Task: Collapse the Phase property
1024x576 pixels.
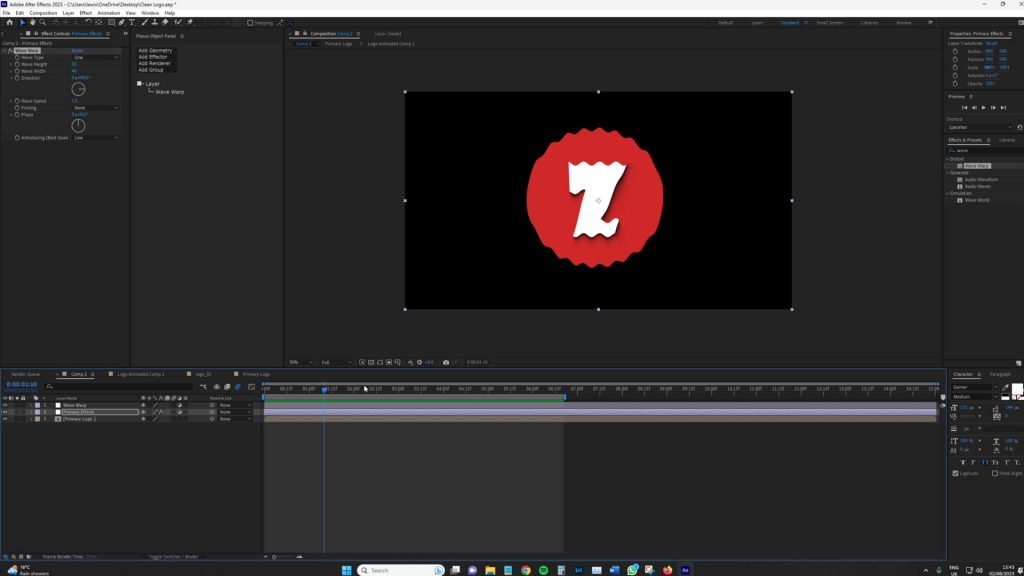Action: pyautogui.click(x=11, y=115)
